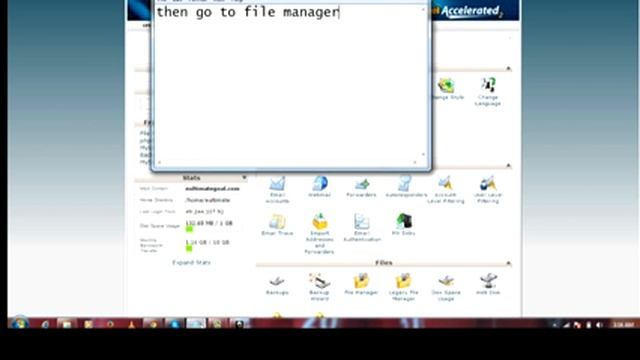
Task: Click the File Manager text label
Action: coord(361,292)
